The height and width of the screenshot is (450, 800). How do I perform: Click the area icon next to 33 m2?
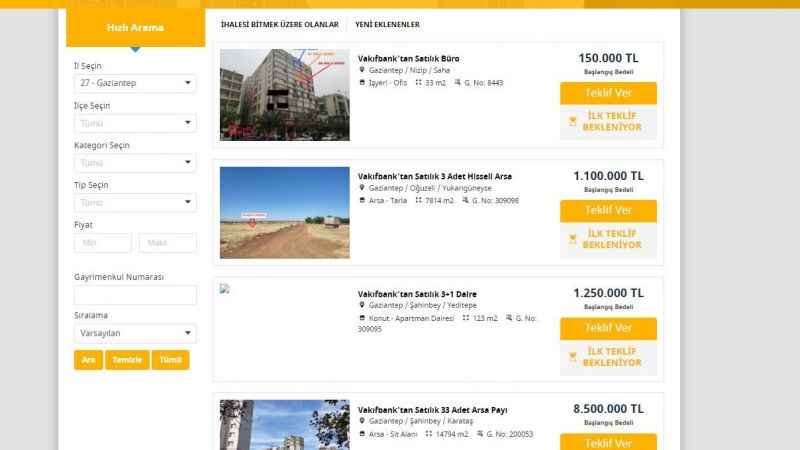(418, 83)
